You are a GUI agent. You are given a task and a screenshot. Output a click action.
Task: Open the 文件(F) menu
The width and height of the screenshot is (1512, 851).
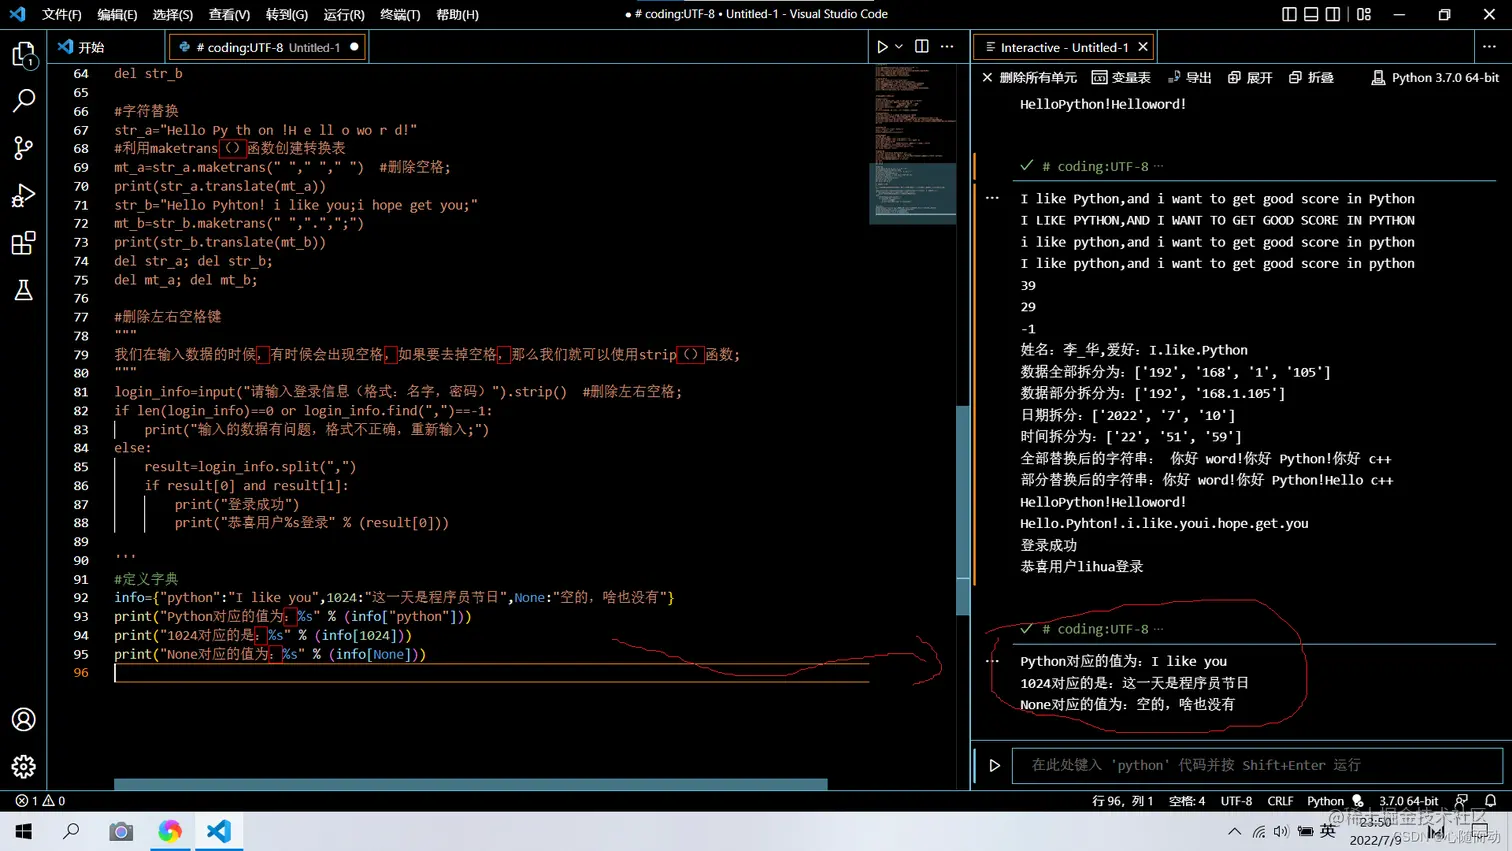pyautogui.click(x=62, y=14)
